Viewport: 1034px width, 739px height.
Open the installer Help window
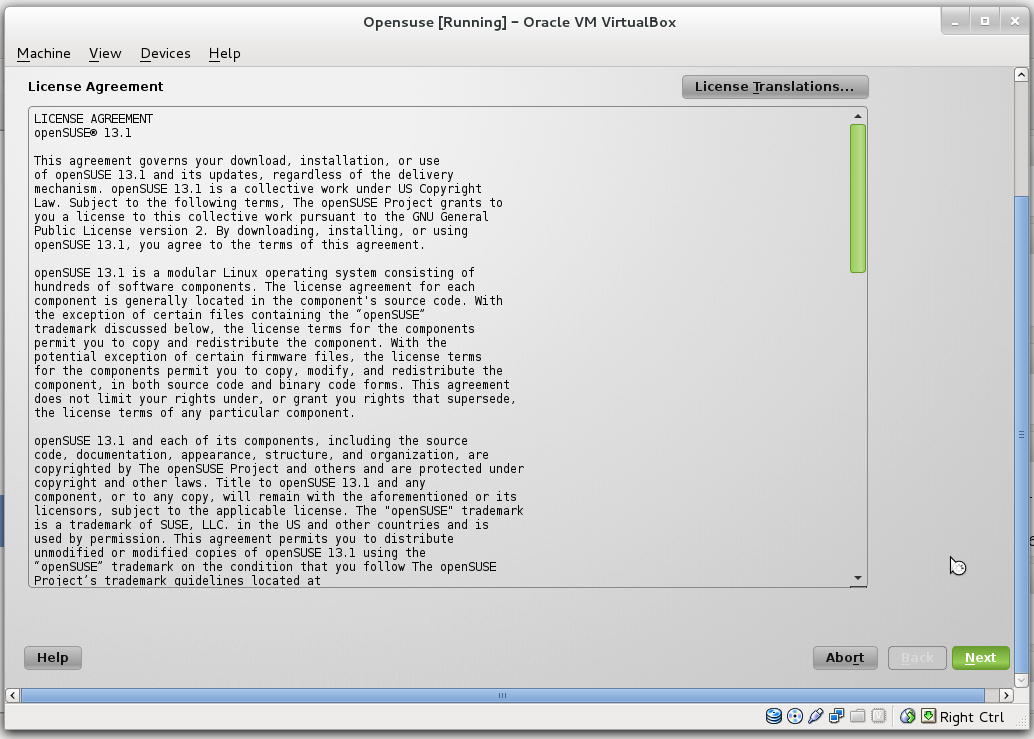[x=52, y=657]
